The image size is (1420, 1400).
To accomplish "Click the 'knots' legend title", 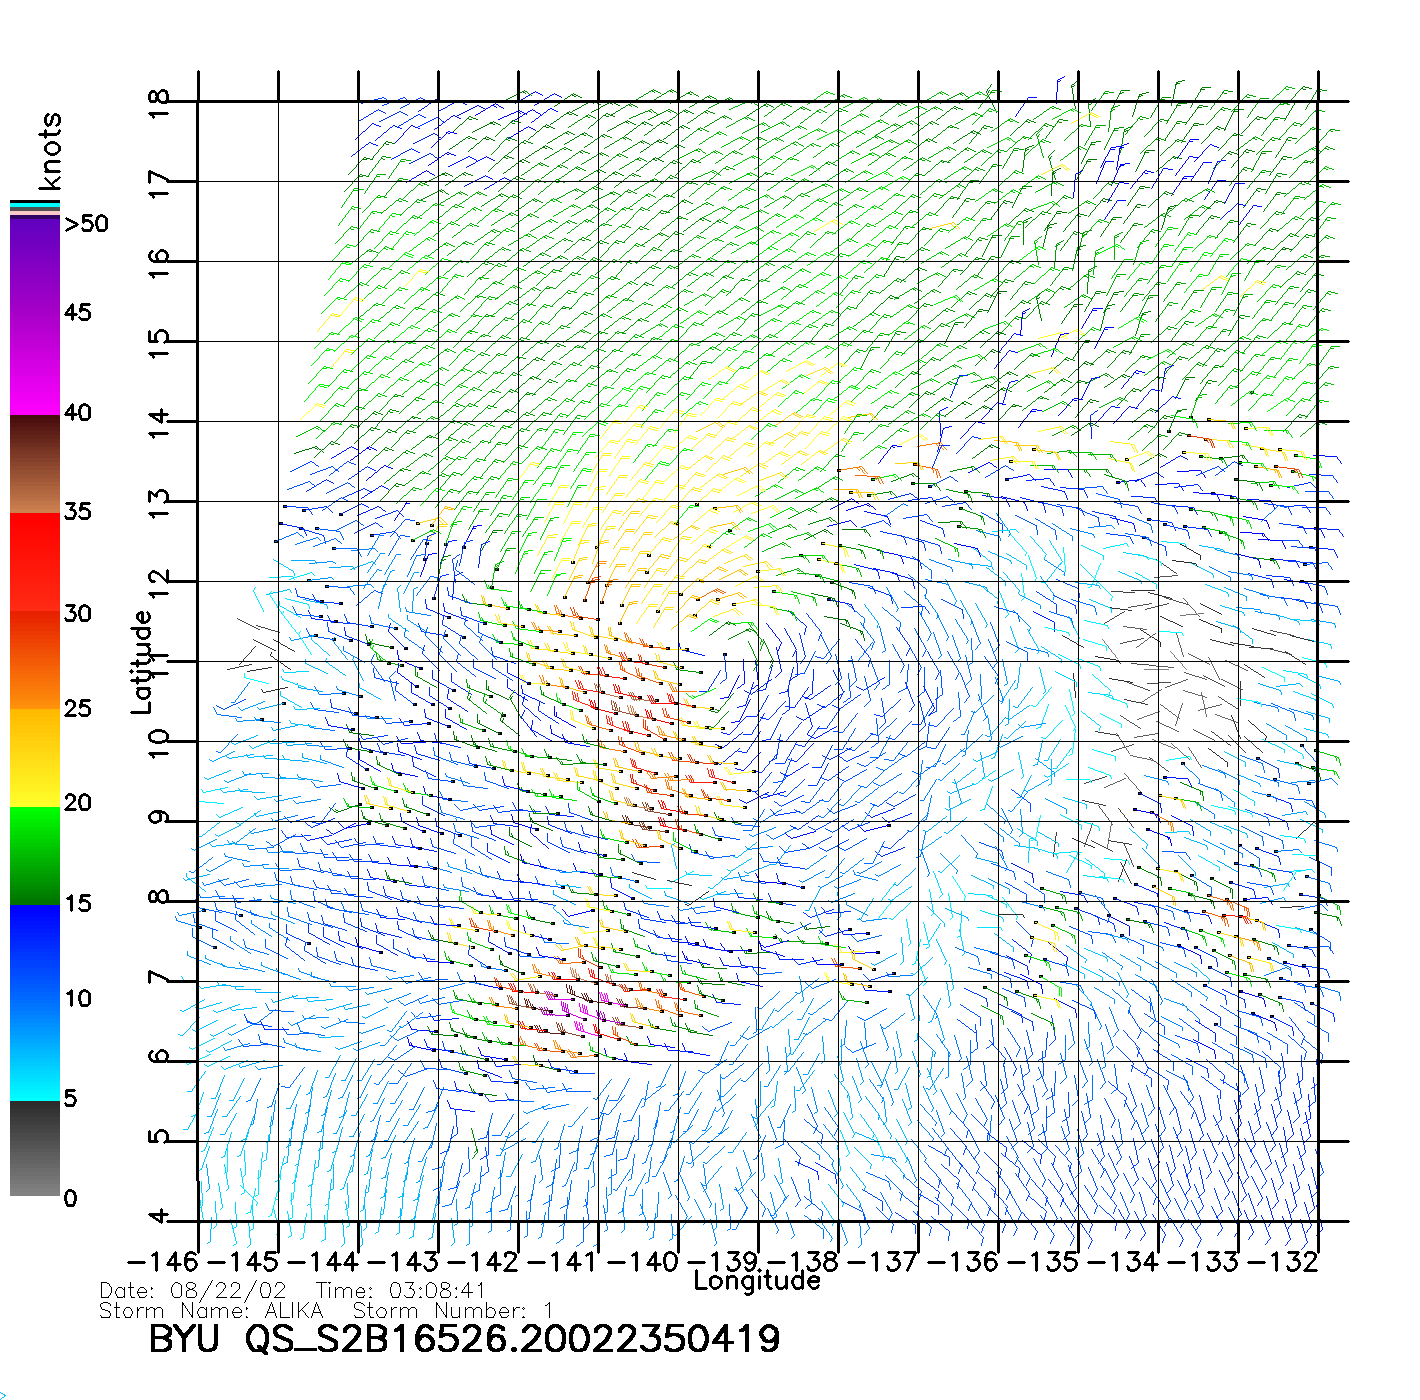I will pyautogui.click(x=50, y=151).
